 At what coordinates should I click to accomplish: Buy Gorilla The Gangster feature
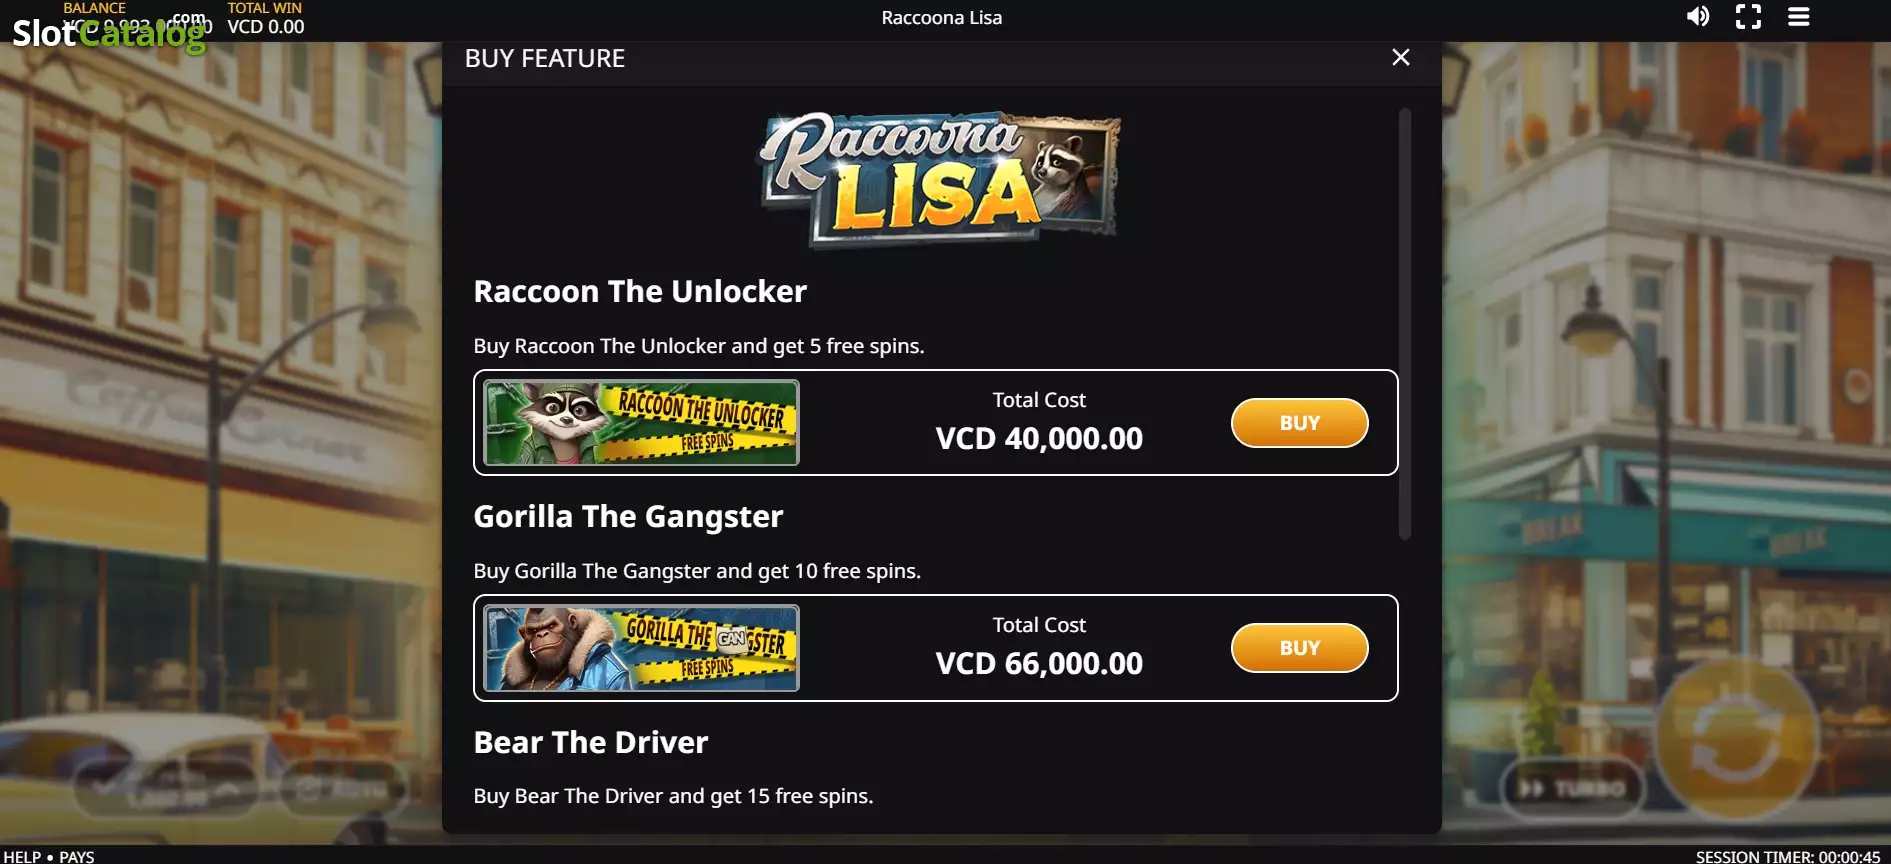point(1299,648)
